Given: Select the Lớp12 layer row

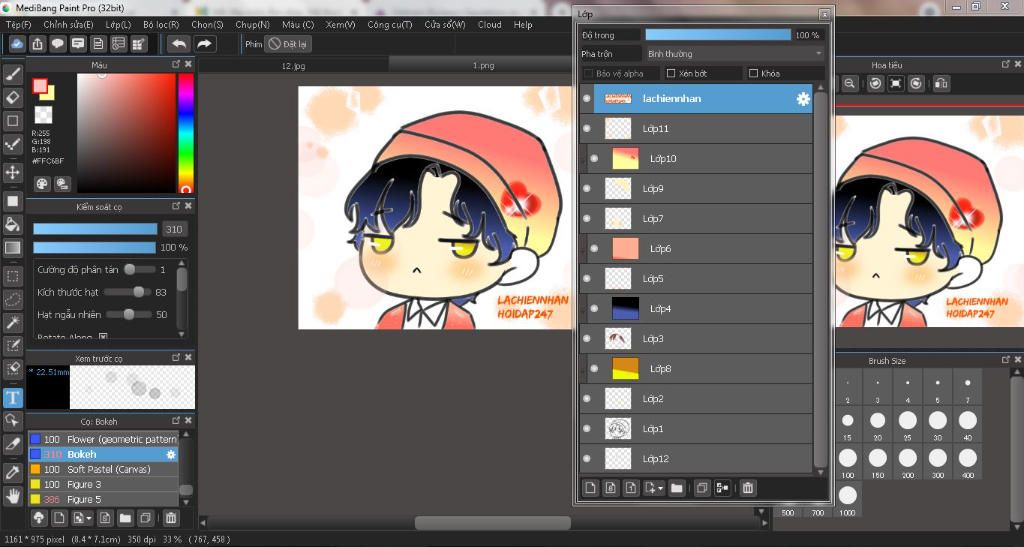Looking at the screenshot, I should coord(696,459).
